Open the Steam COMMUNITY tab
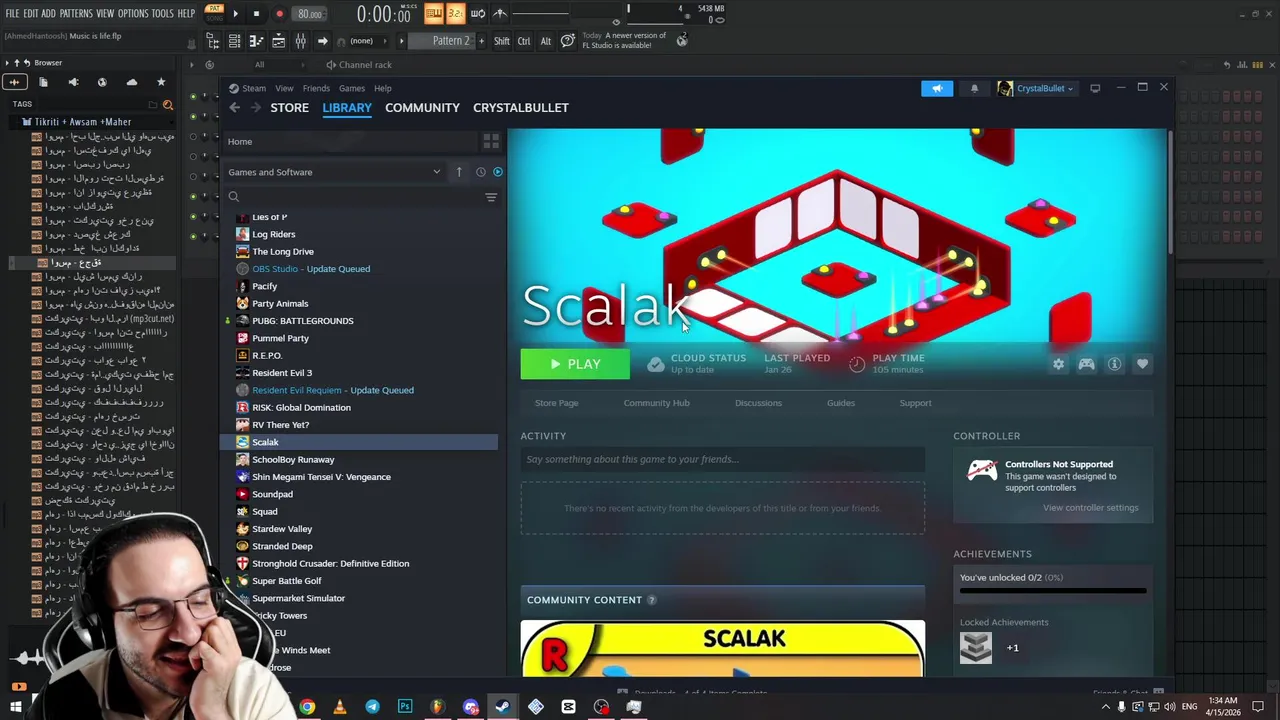1280x720 pixels. (422, 108)
